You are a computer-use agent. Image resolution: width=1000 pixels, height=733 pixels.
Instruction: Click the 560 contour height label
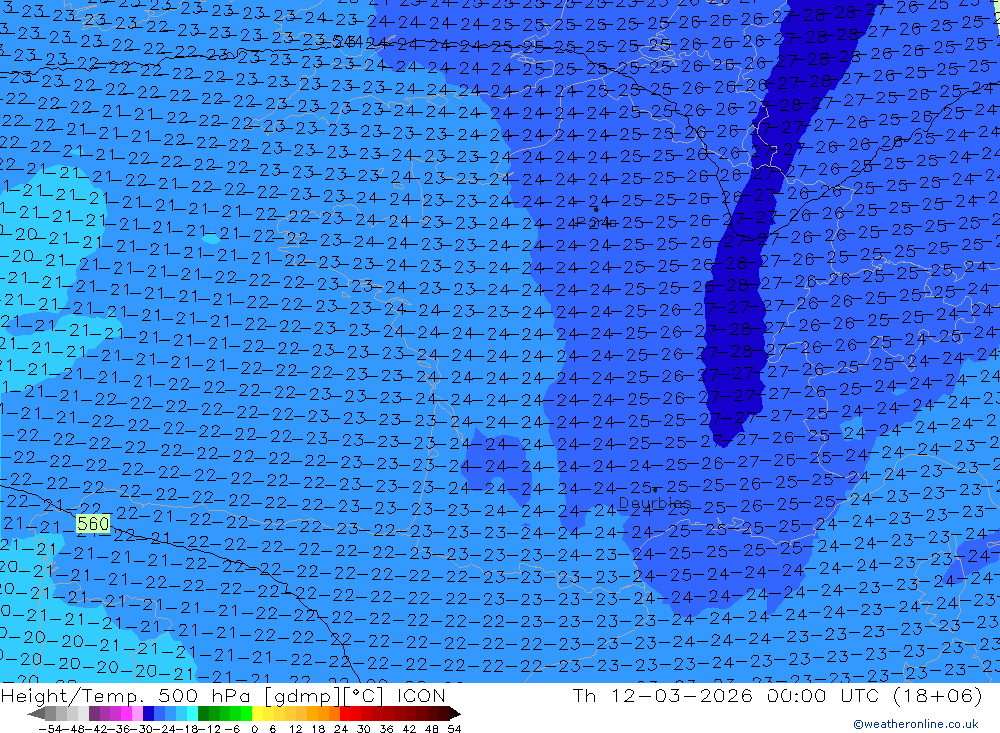point(93,524)
